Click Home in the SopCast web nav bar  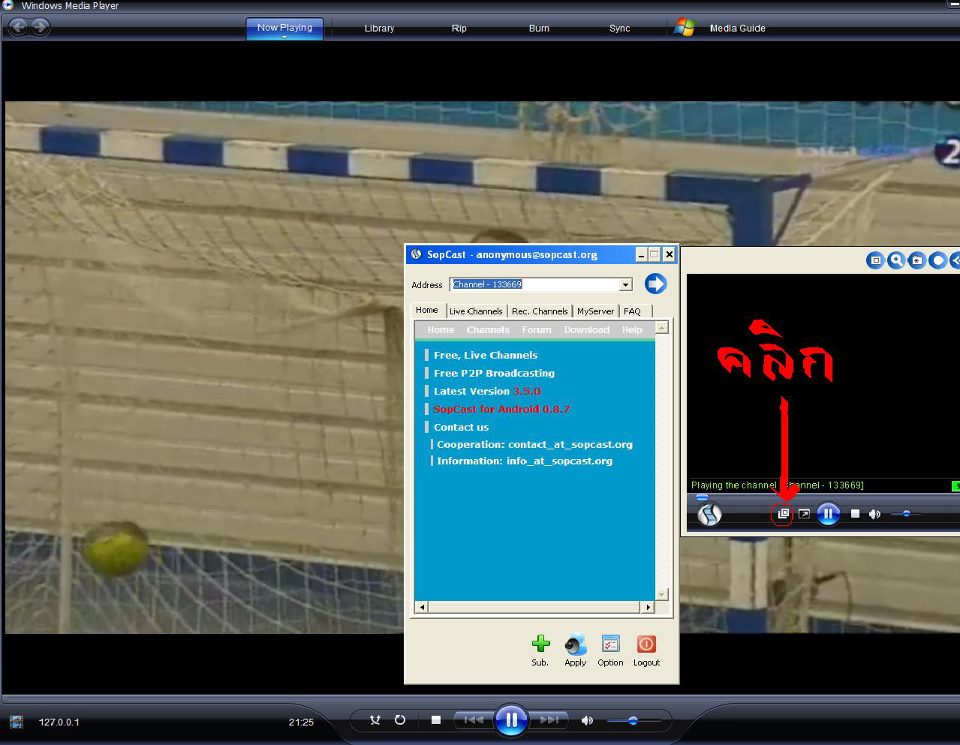441,330
